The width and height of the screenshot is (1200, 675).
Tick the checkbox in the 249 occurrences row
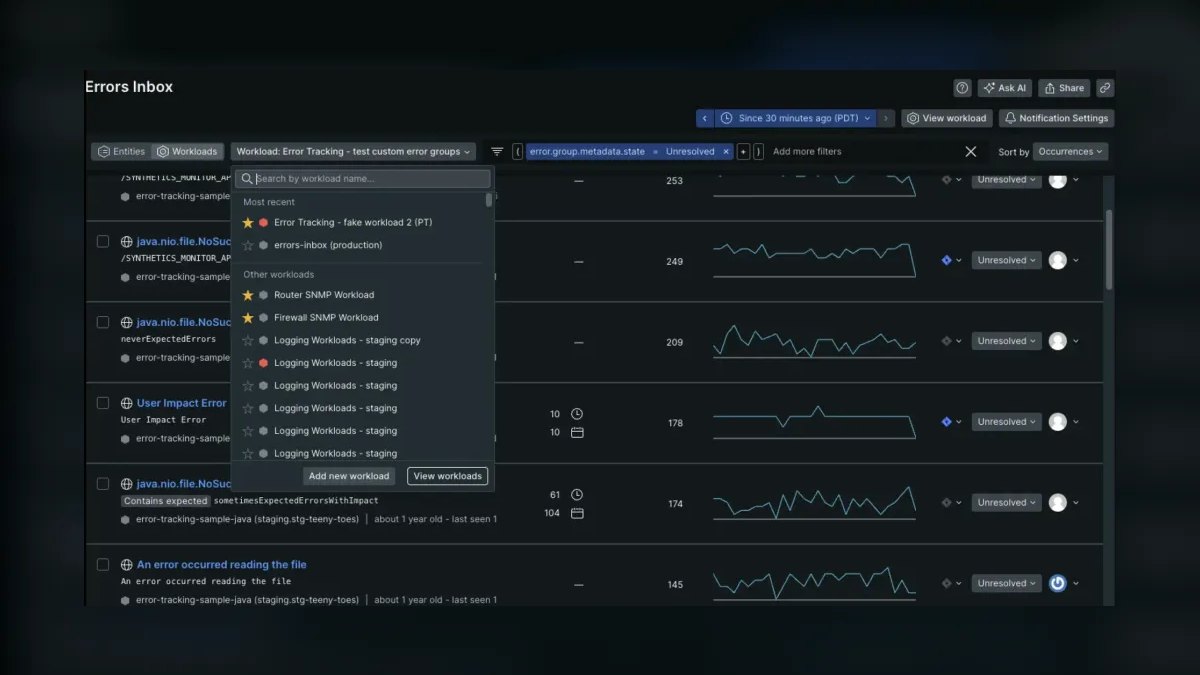(103, 241)
